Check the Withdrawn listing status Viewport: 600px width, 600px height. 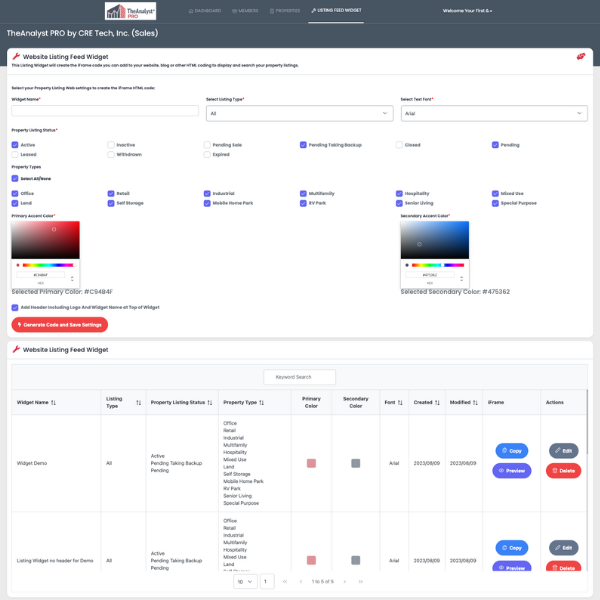click(111, 155)
